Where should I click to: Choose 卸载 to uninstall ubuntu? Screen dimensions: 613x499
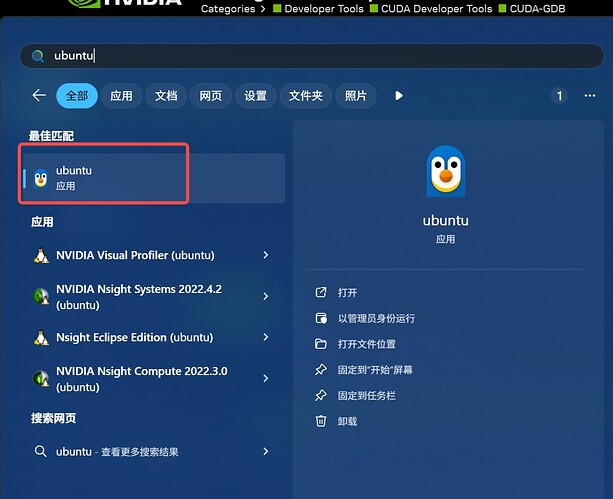[x=347, y=422]
